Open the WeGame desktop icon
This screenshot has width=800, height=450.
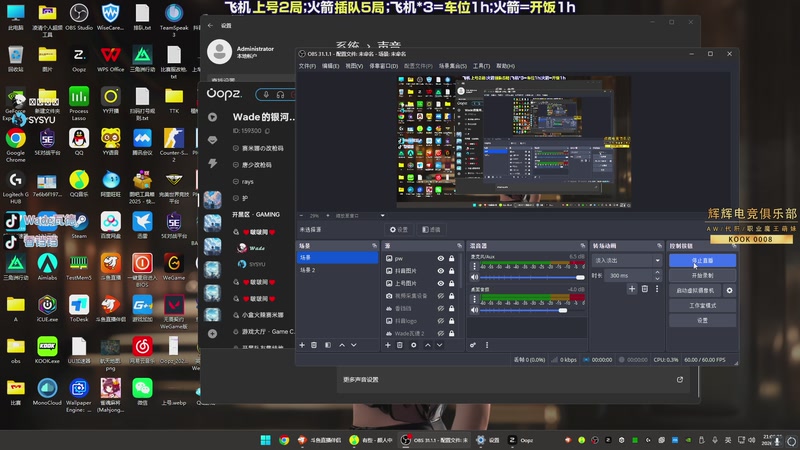click(173, 267)
